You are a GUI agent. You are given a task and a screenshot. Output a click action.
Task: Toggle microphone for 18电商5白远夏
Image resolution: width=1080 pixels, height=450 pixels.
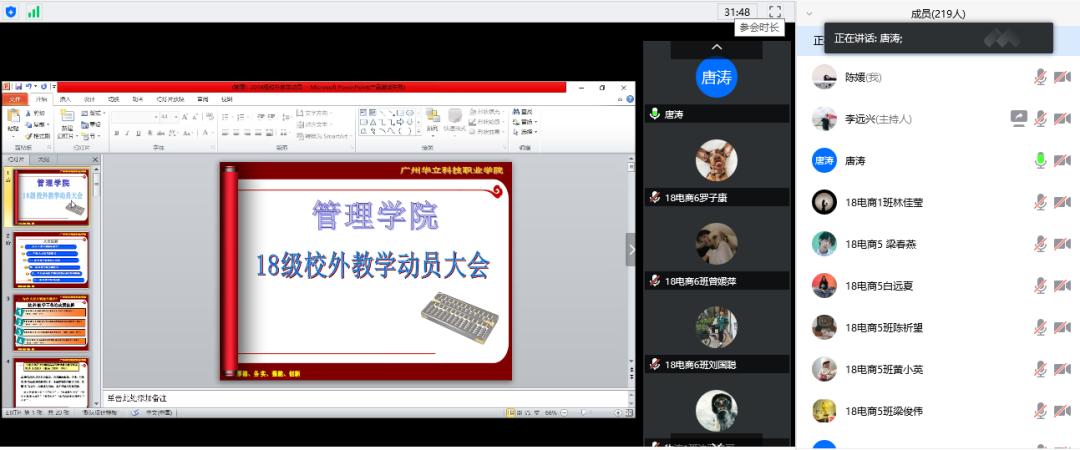tap(1041, 286)
